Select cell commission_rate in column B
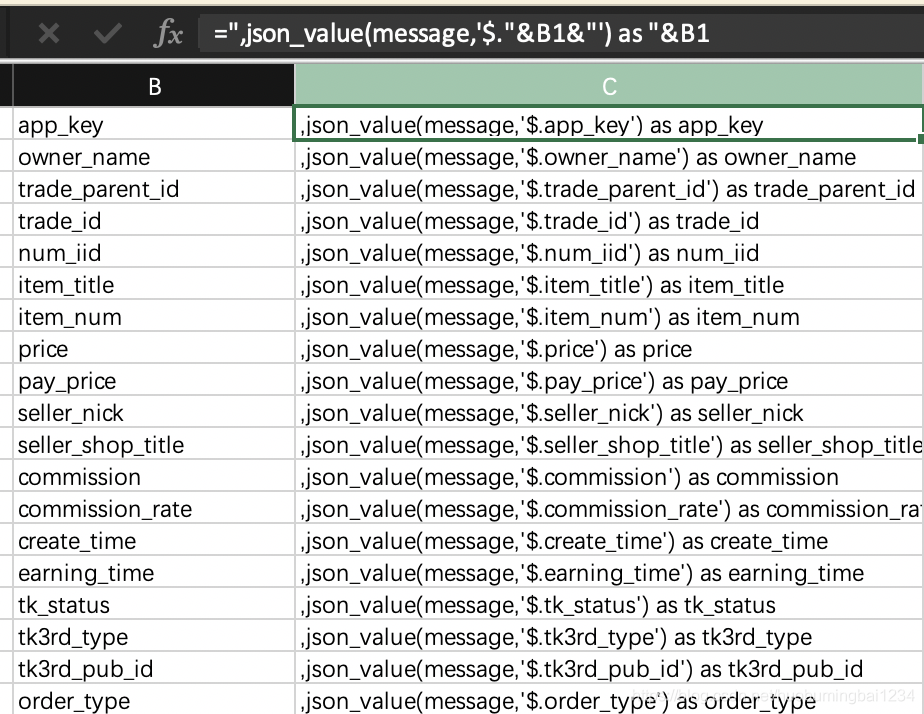The height and width of the screenshot is (714, 924). [154, 508]
